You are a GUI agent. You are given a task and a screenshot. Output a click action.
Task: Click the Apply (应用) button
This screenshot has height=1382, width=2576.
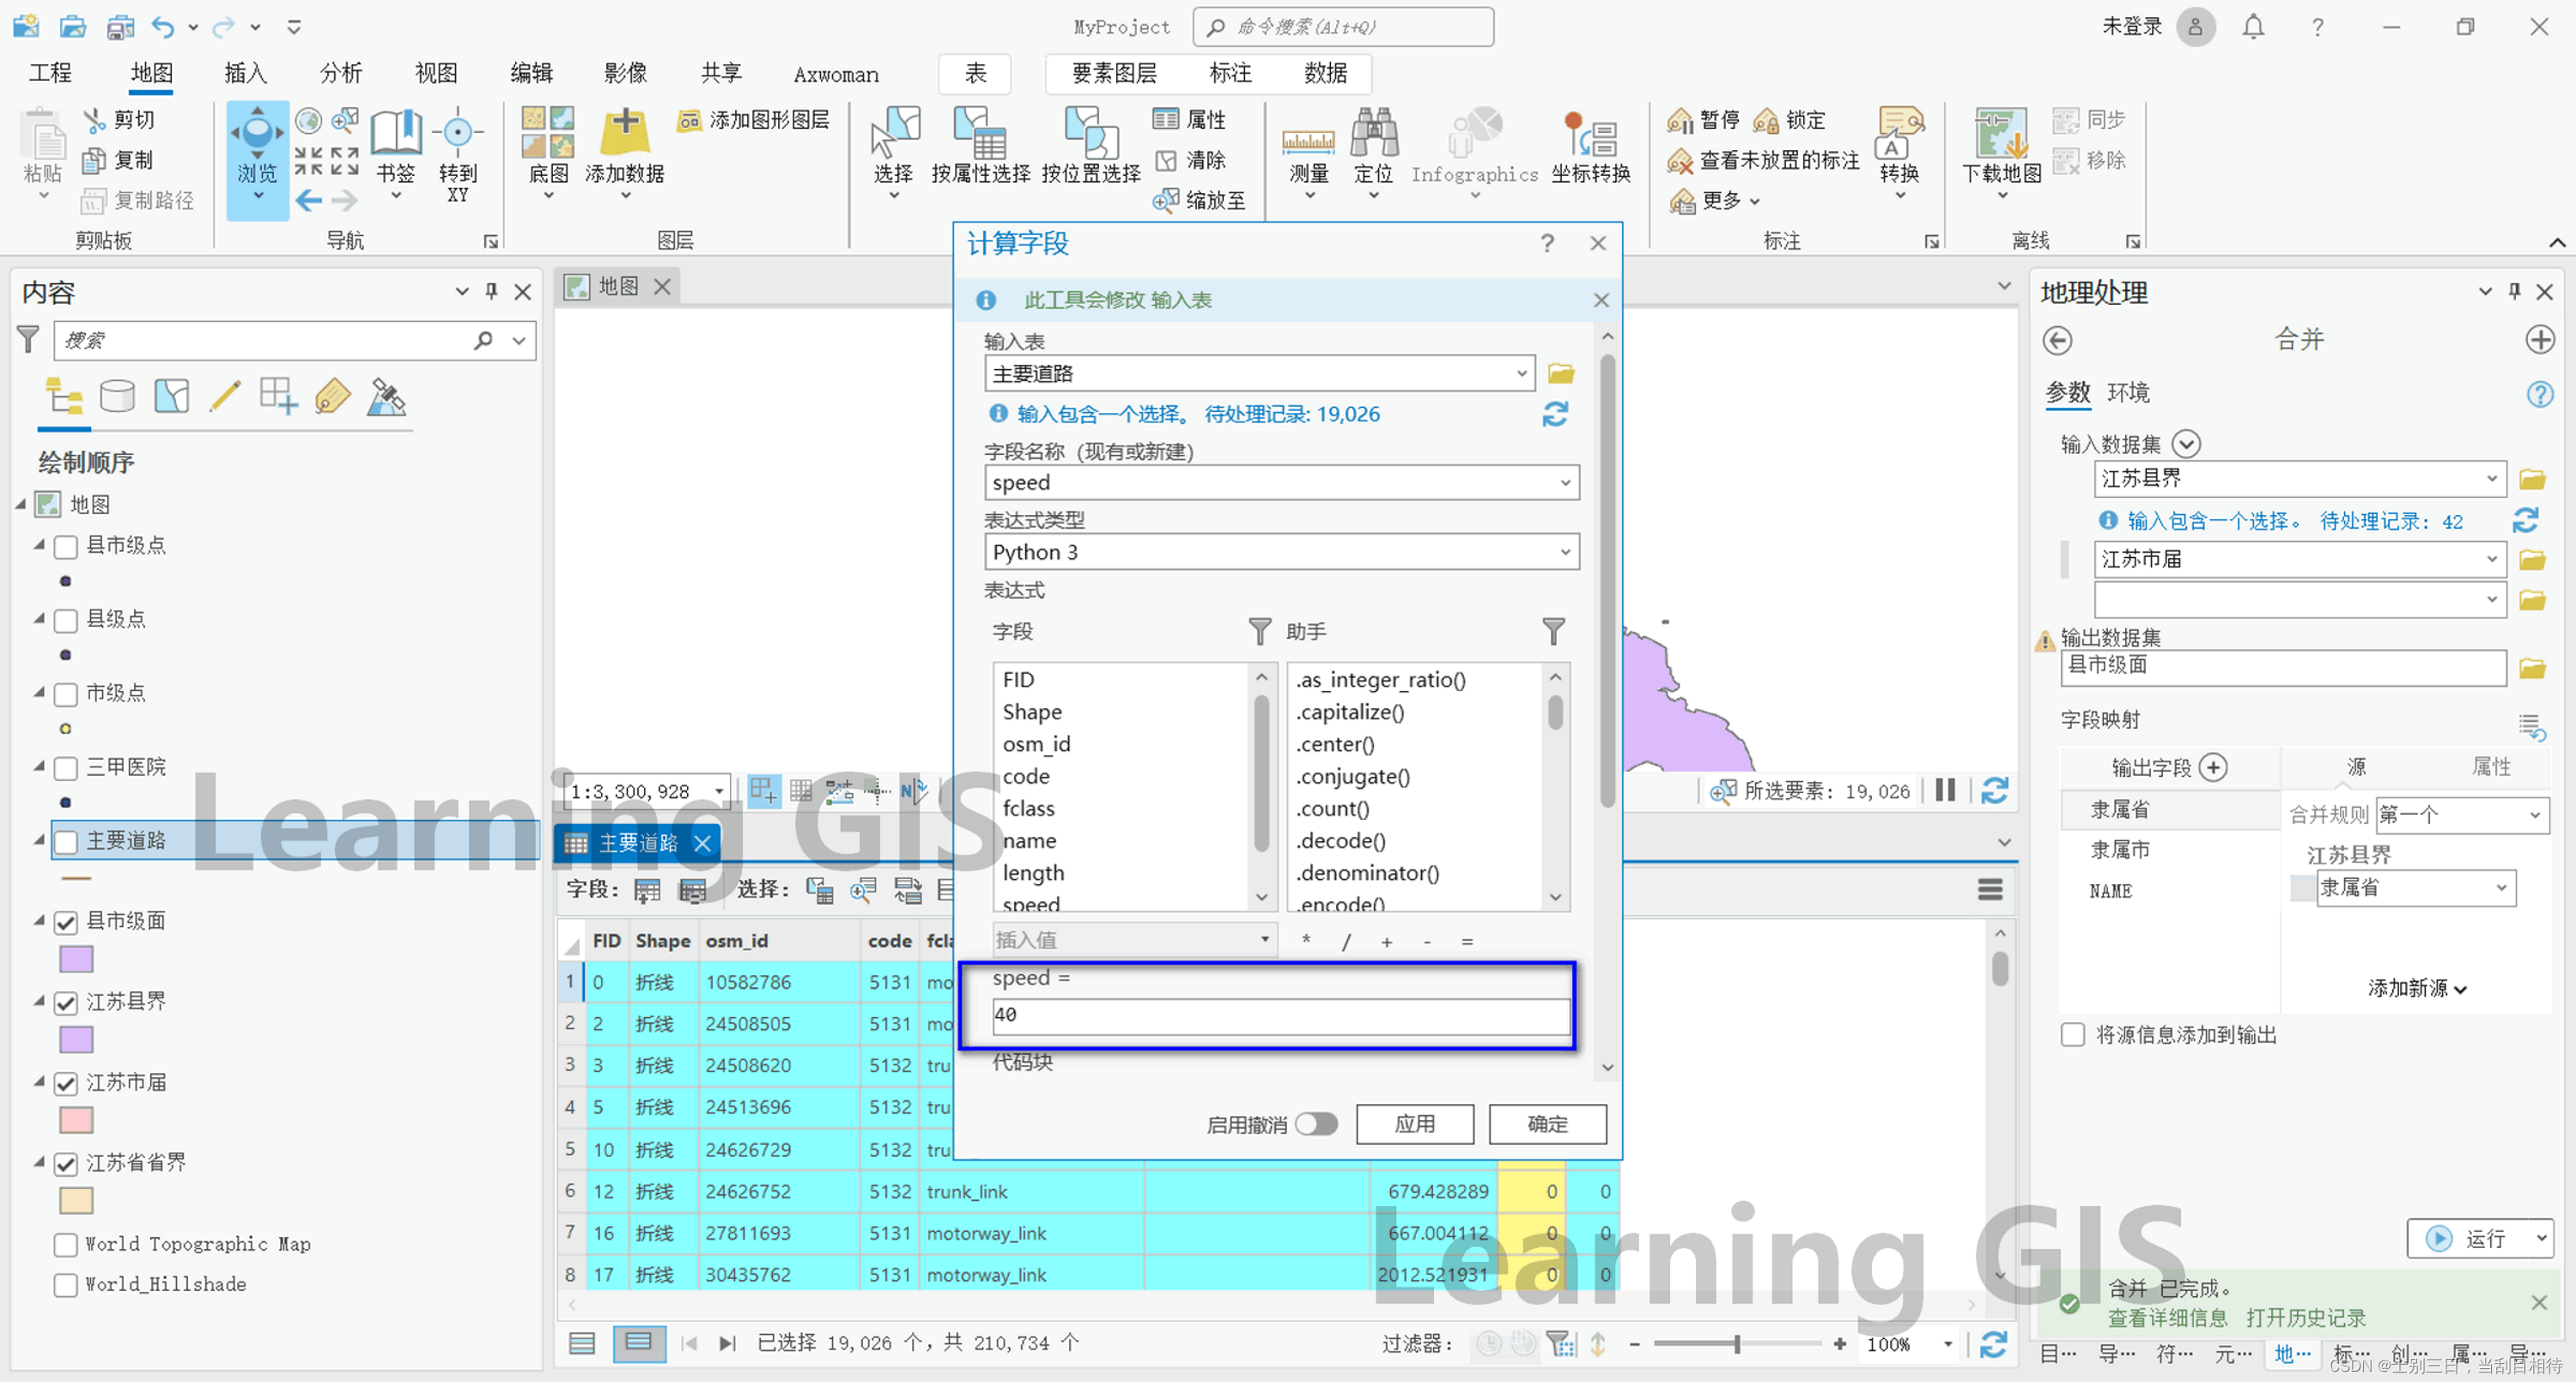[x=1414, y=1124]
